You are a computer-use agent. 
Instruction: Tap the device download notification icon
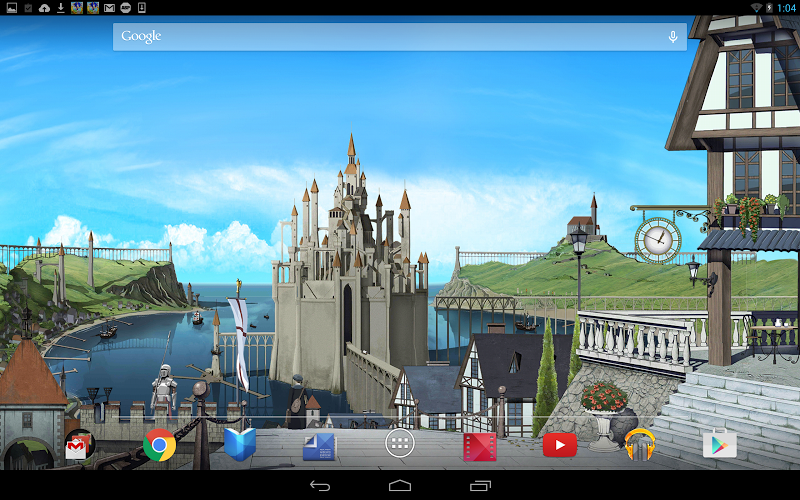click(x=142, y=8)
